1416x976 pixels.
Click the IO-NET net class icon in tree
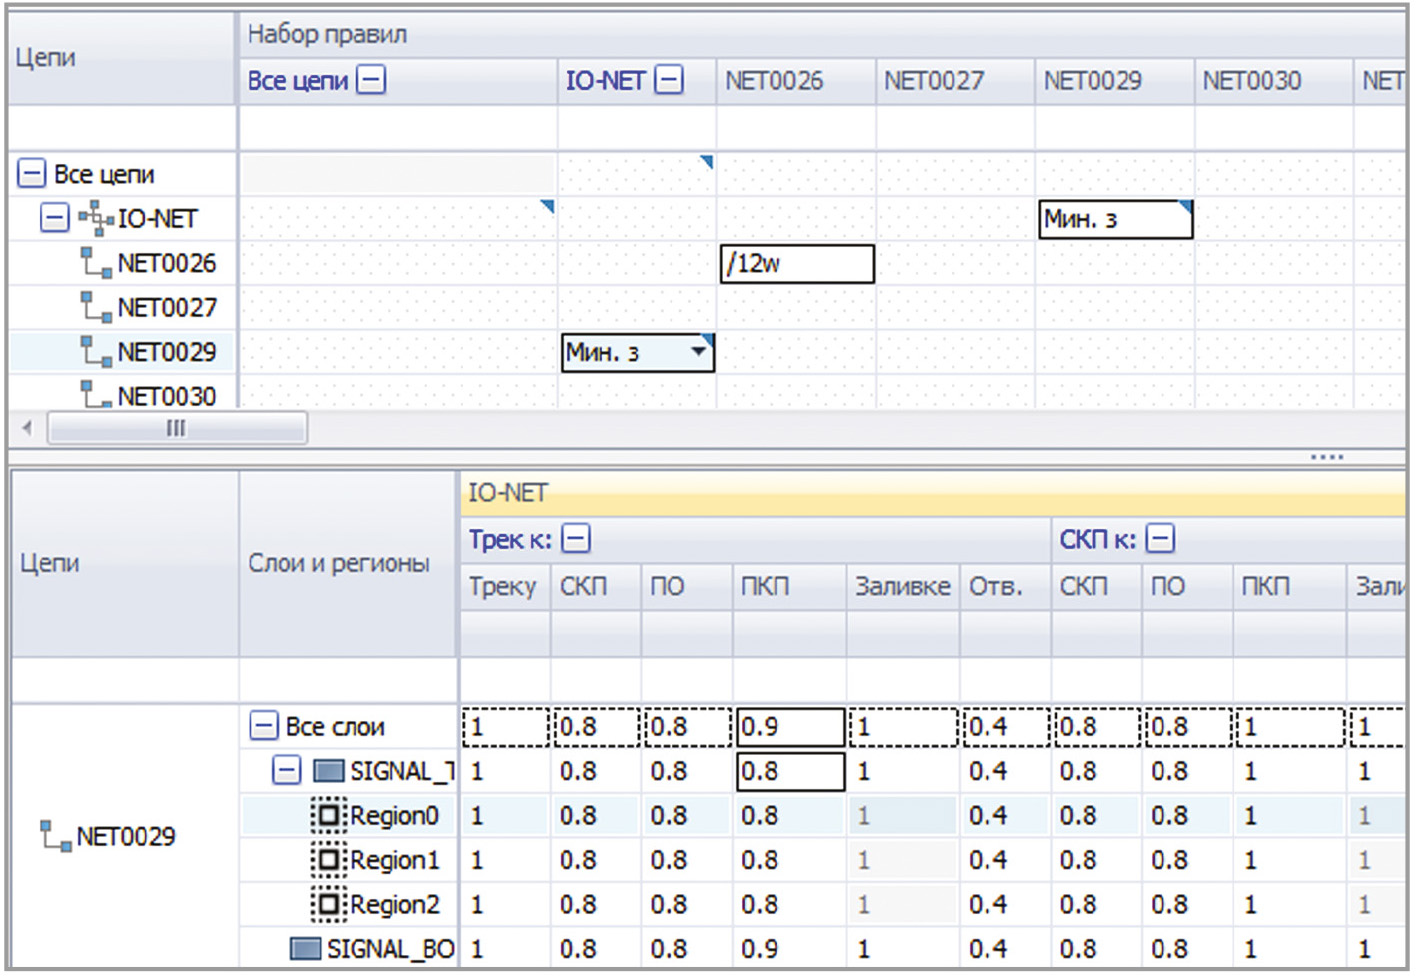(x=96, y=218)
